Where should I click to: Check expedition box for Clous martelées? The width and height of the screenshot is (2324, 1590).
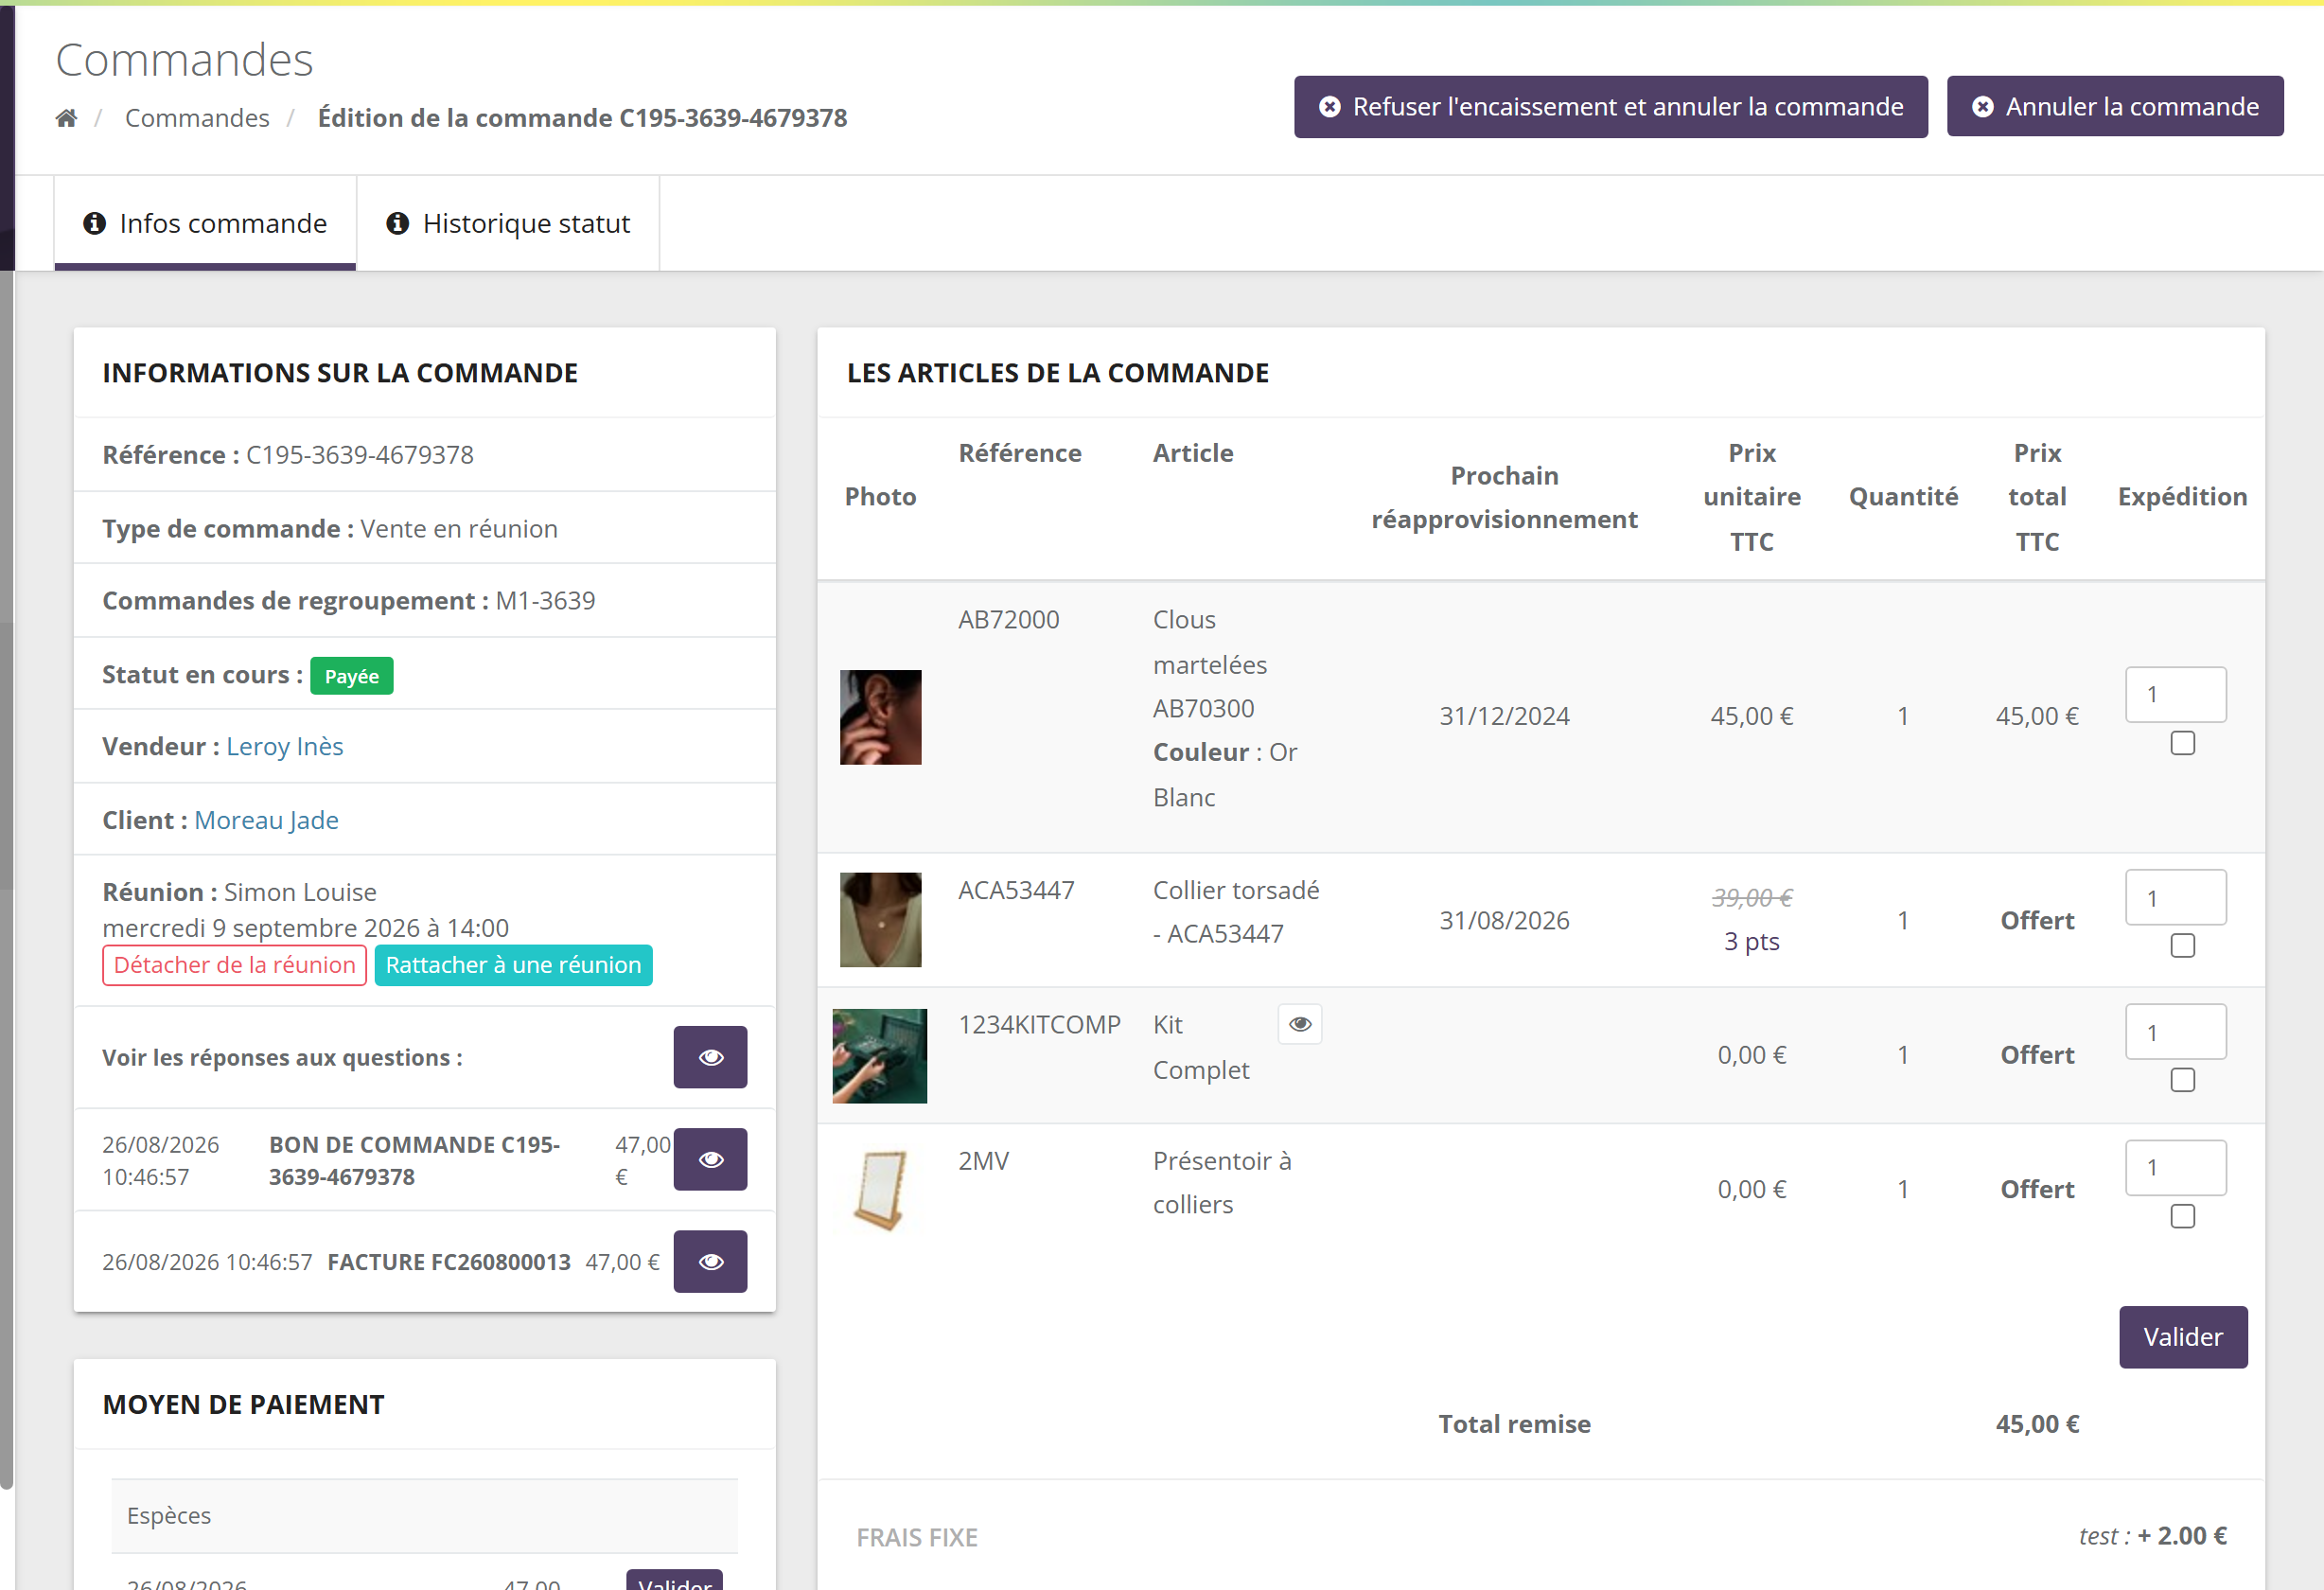(2183, 743)
